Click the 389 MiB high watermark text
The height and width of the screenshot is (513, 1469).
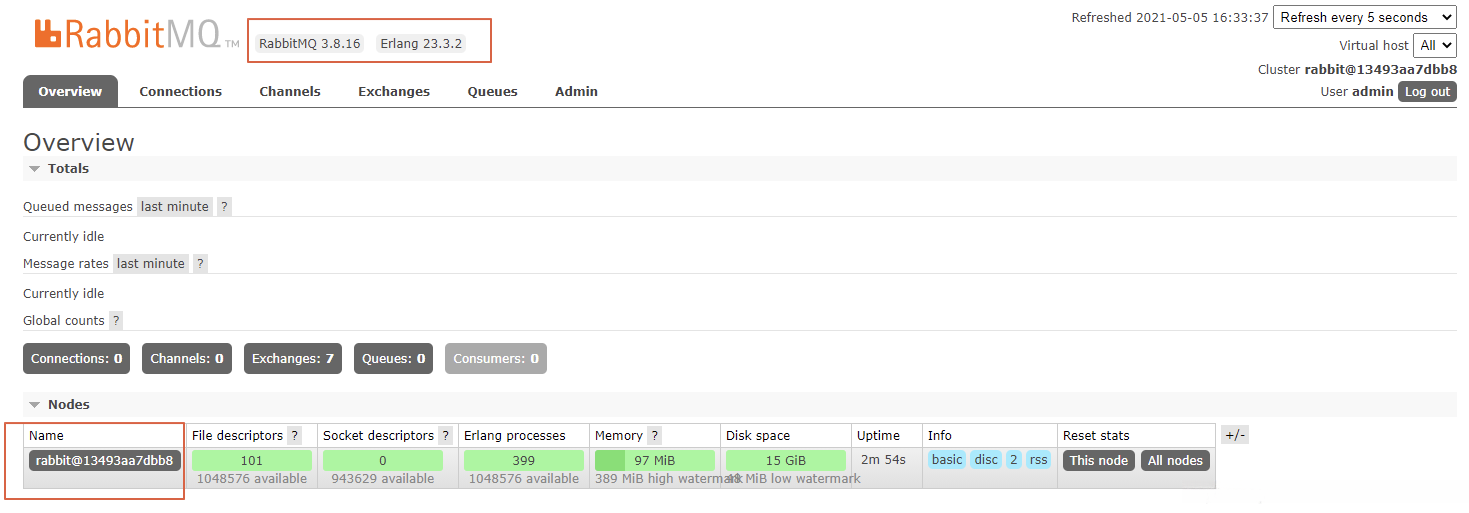click(x=669, y=479)
